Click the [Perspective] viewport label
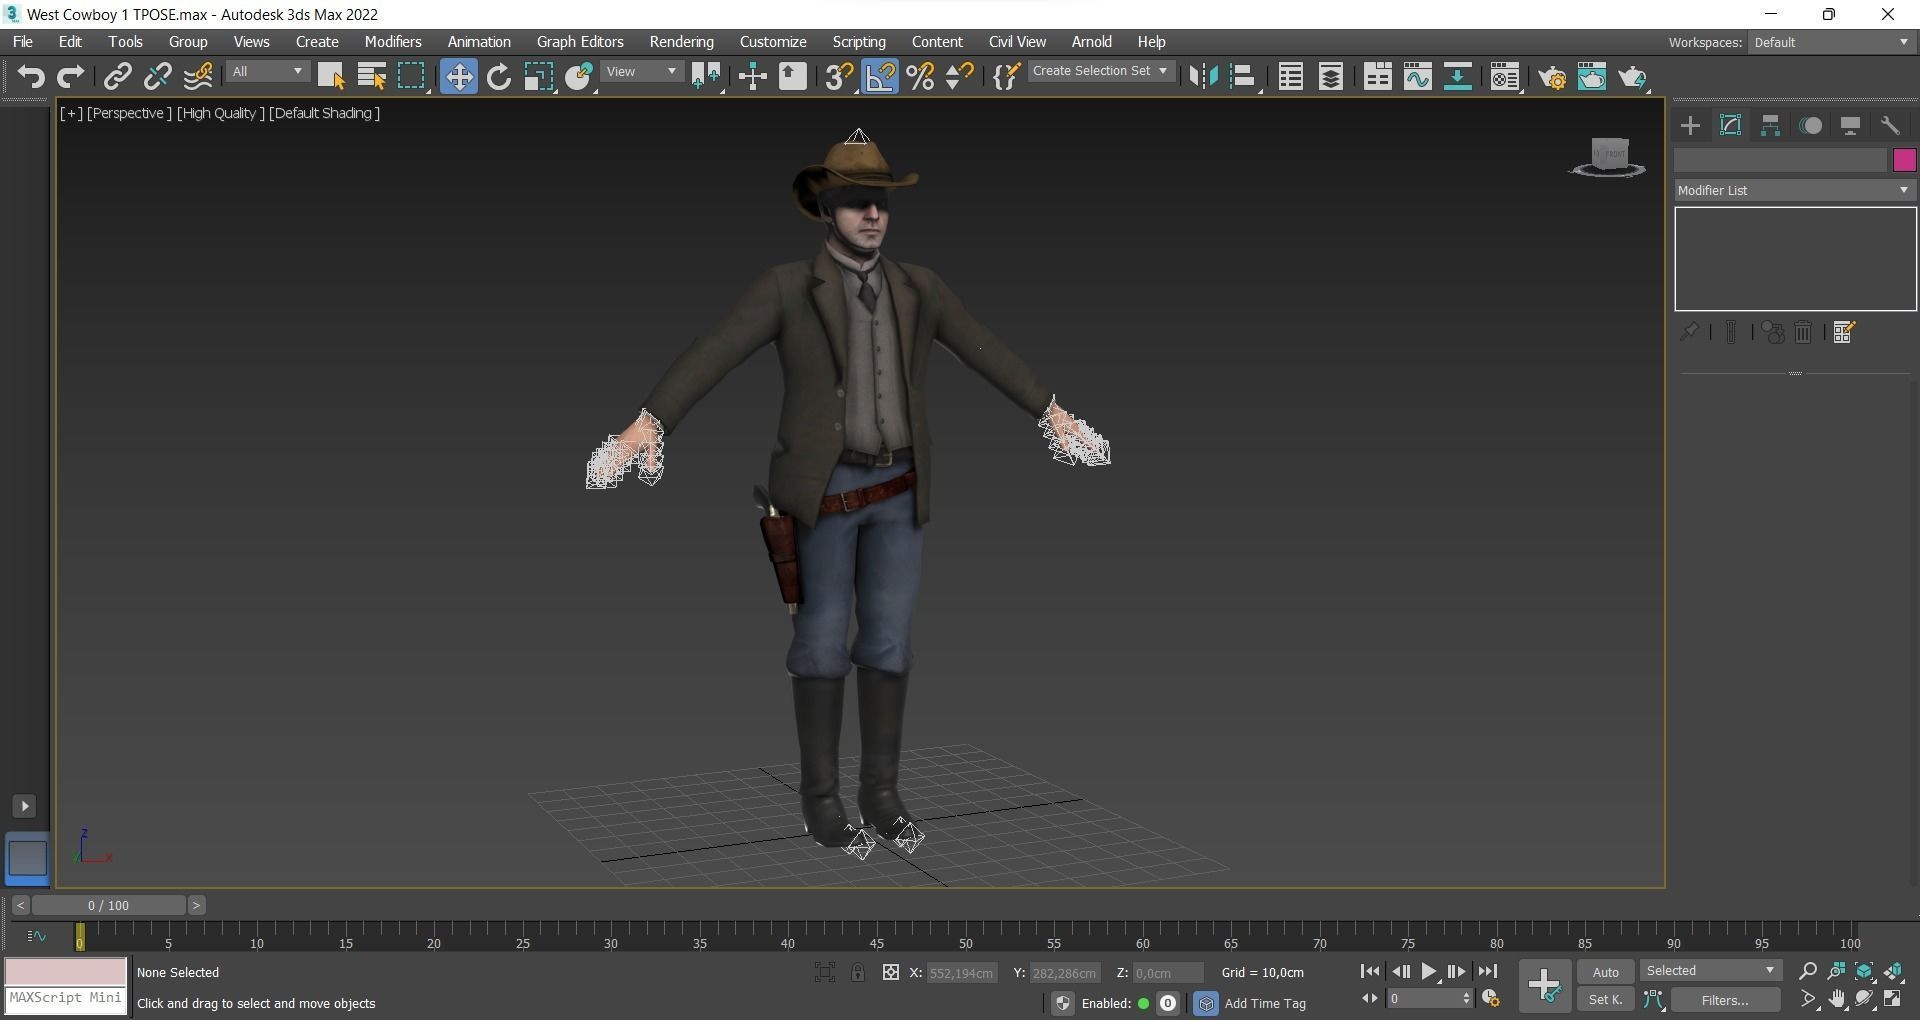This screenshot has height=1020, width=1920. pyautogui.click(x=129, y=113)
